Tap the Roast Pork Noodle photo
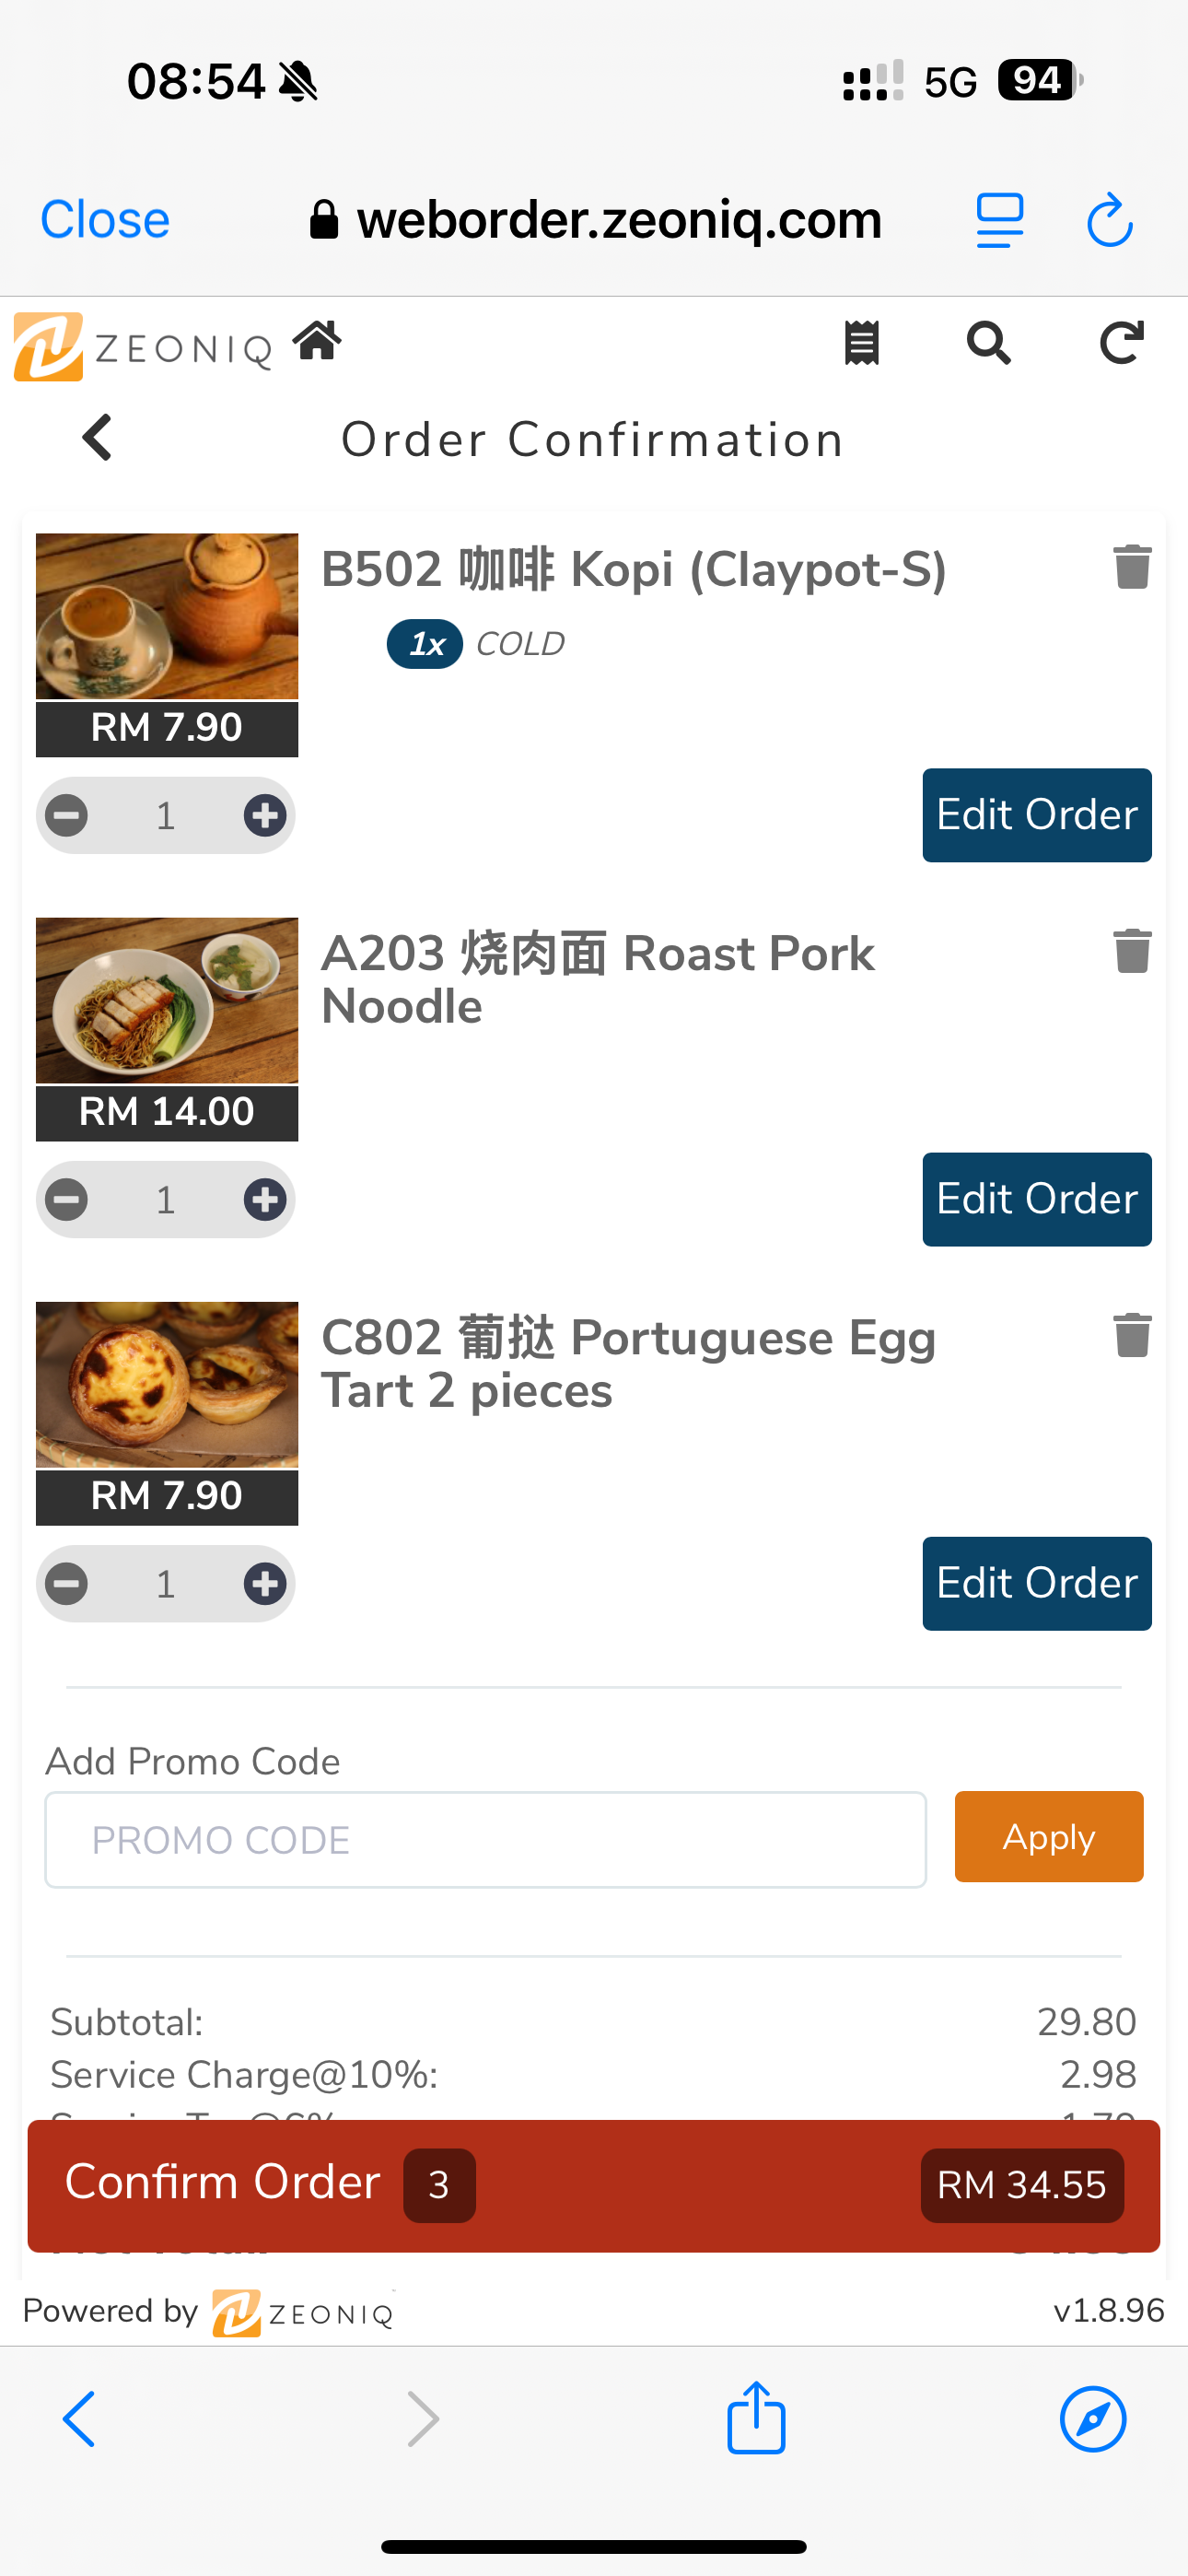Viewport: 1188px width, 2576px height. click(167, 1000)
